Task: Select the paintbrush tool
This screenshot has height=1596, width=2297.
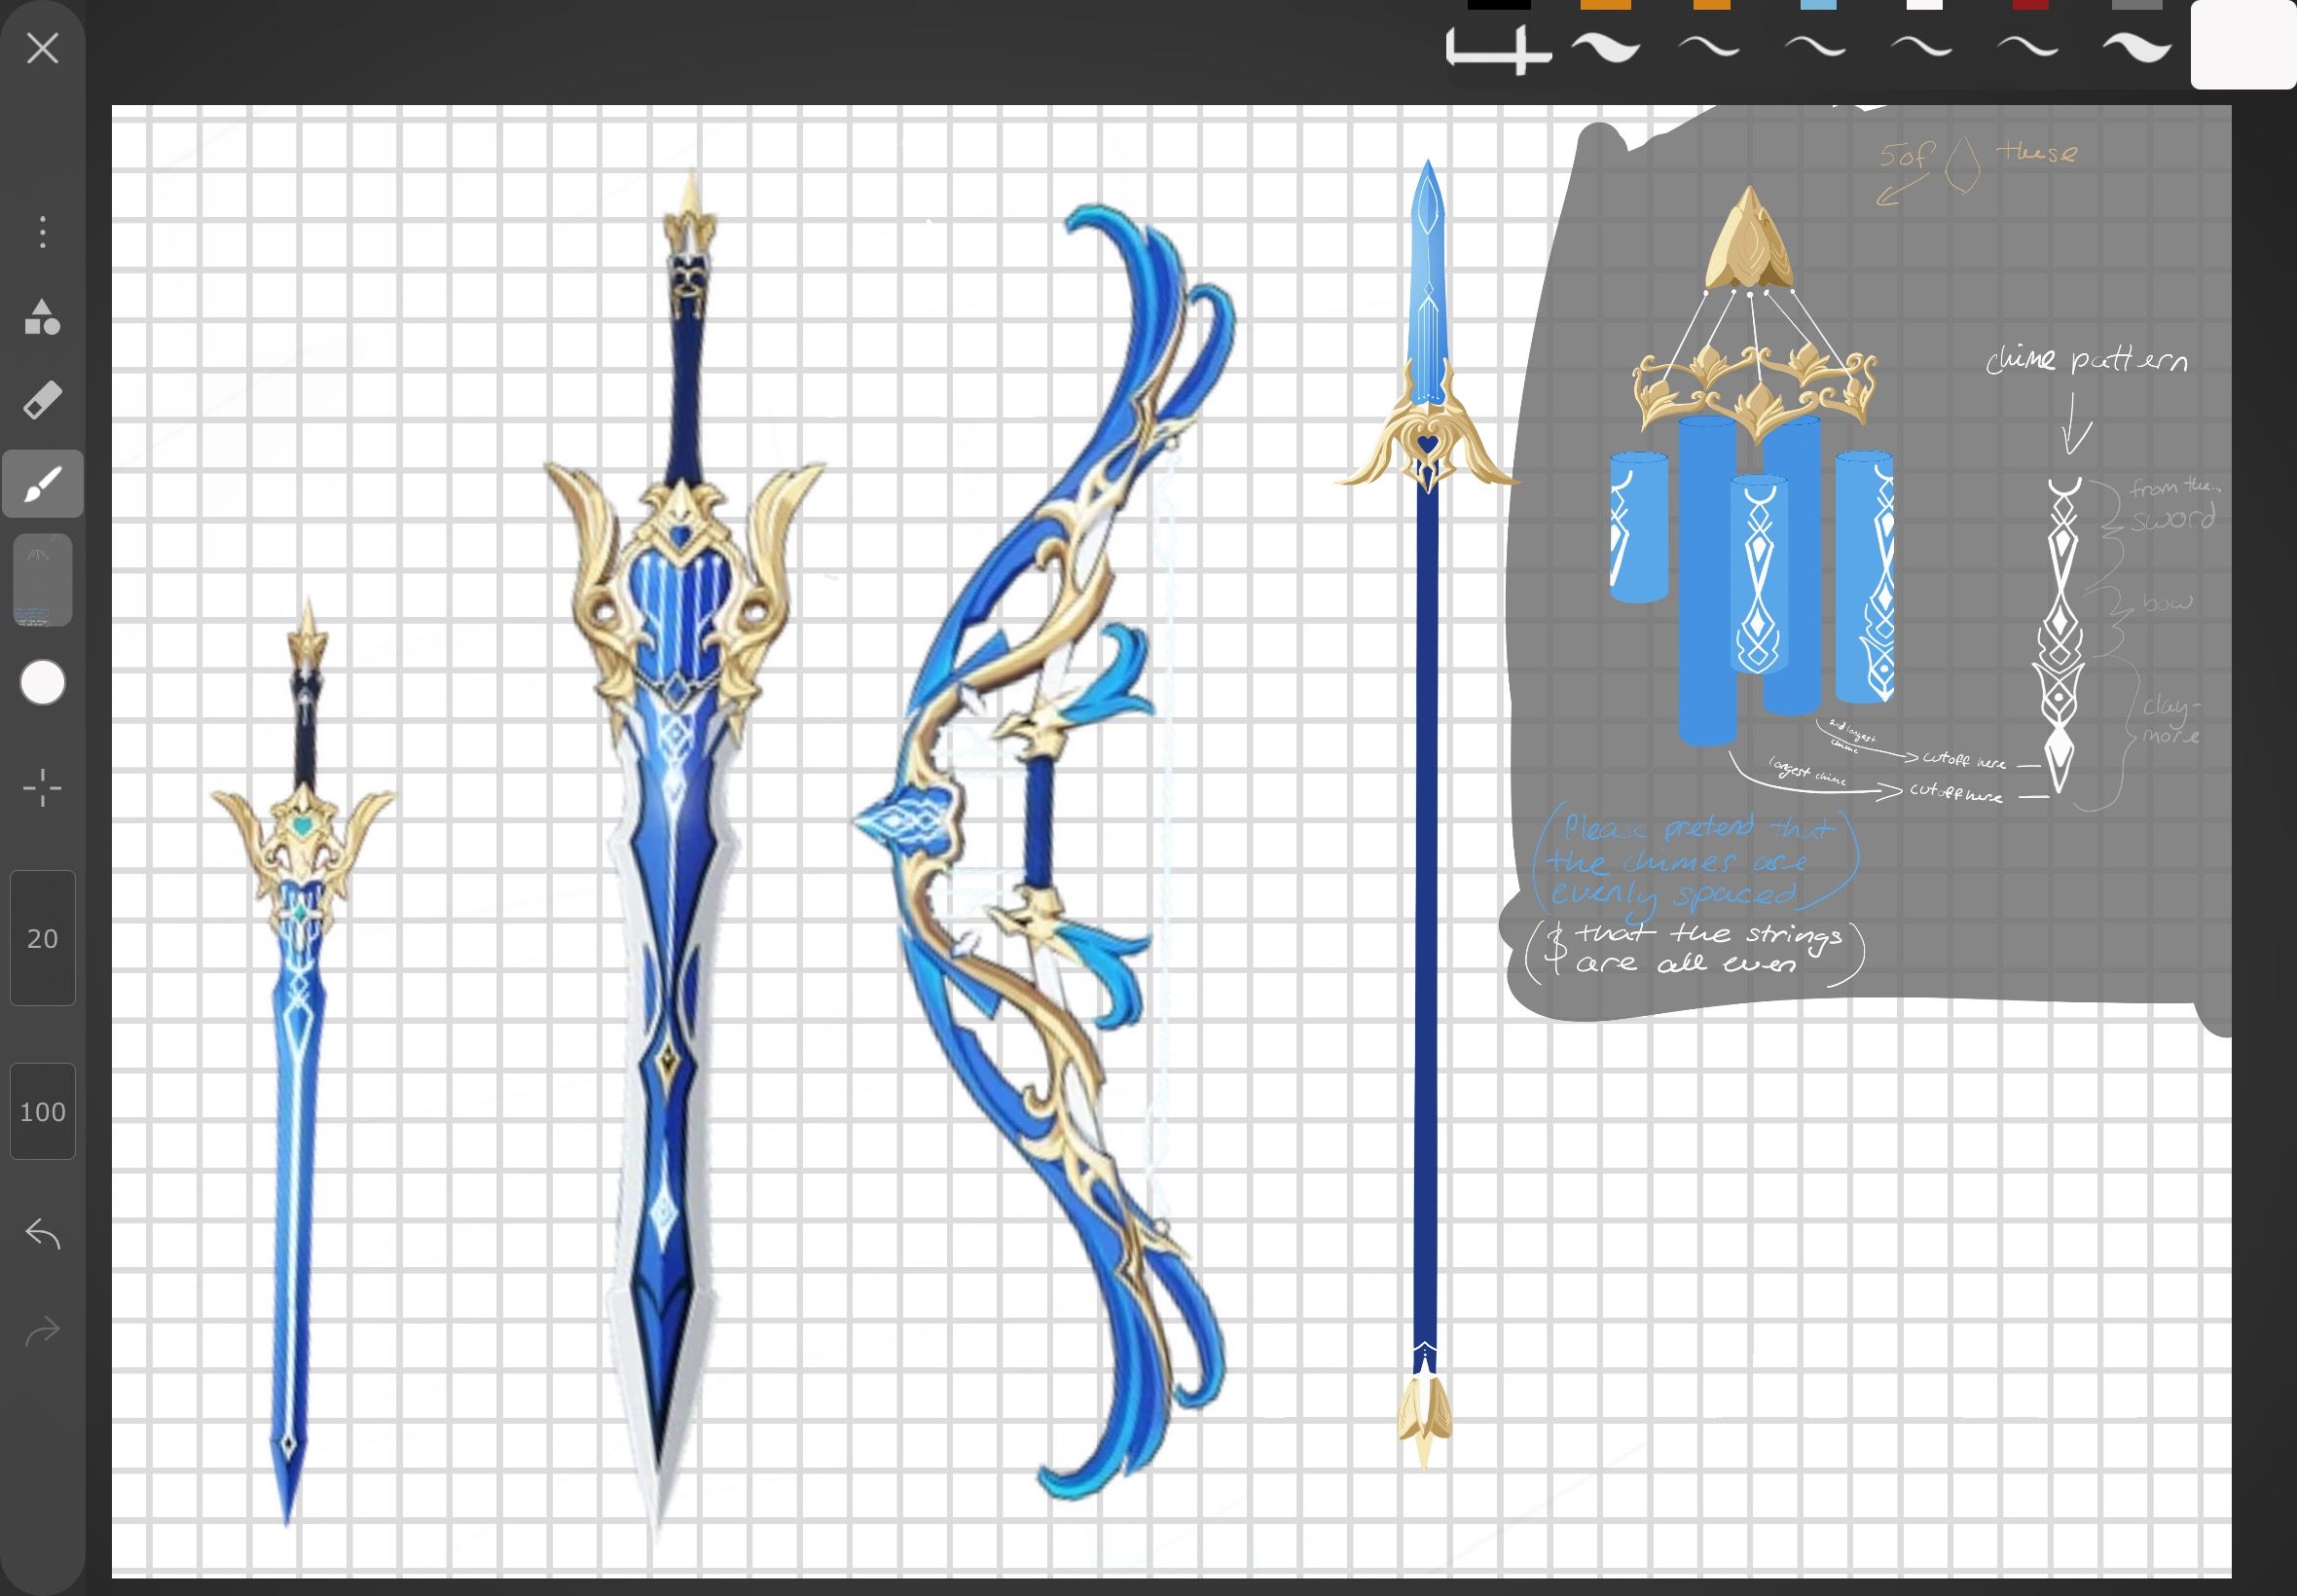Action: (x=42, y=484)
